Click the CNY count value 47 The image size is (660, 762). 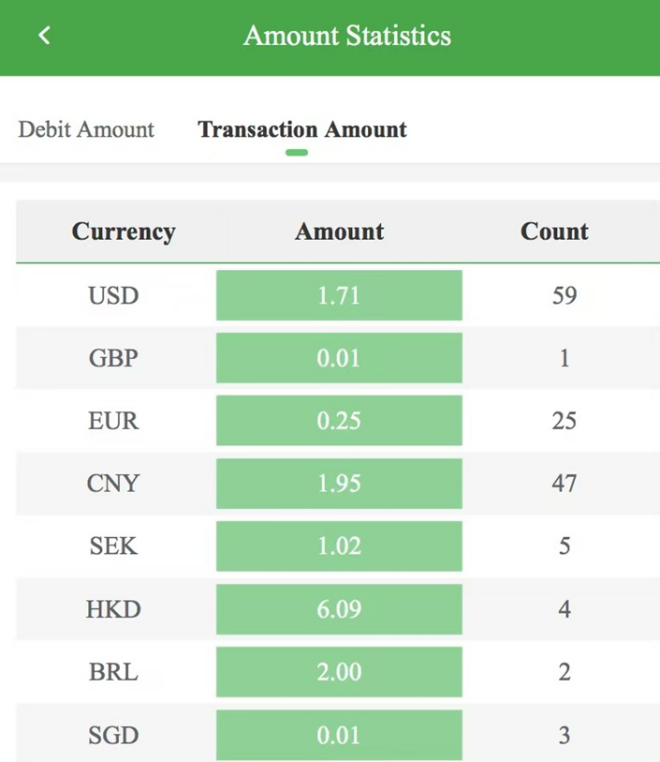[564, 484]
